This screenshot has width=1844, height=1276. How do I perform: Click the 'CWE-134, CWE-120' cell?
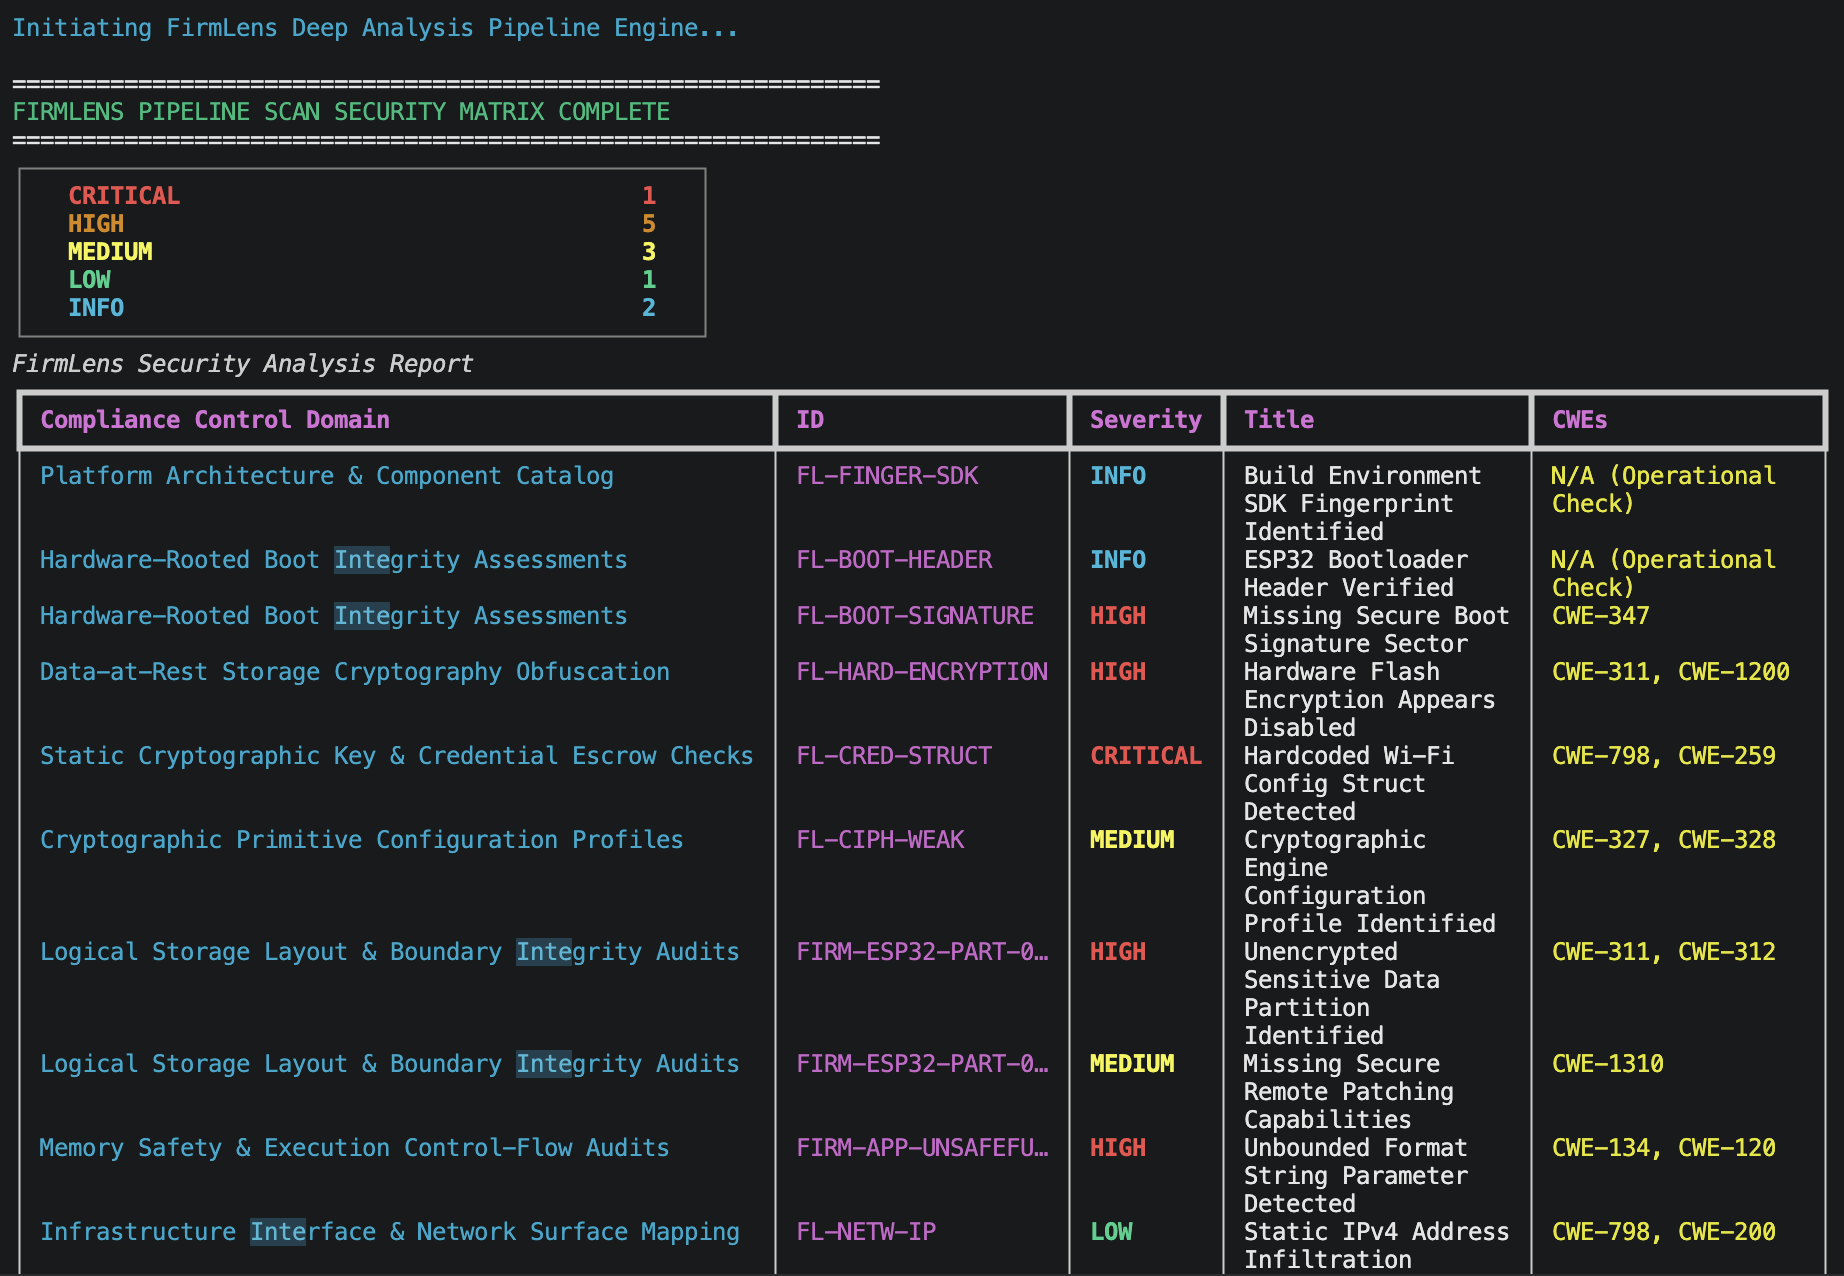pos(1664,1148)
